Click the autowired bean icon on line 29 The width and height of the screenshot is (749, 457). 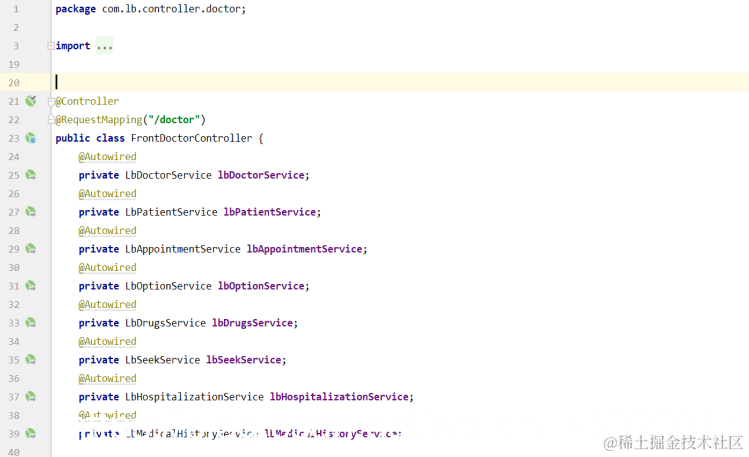(x=31, y=249)
